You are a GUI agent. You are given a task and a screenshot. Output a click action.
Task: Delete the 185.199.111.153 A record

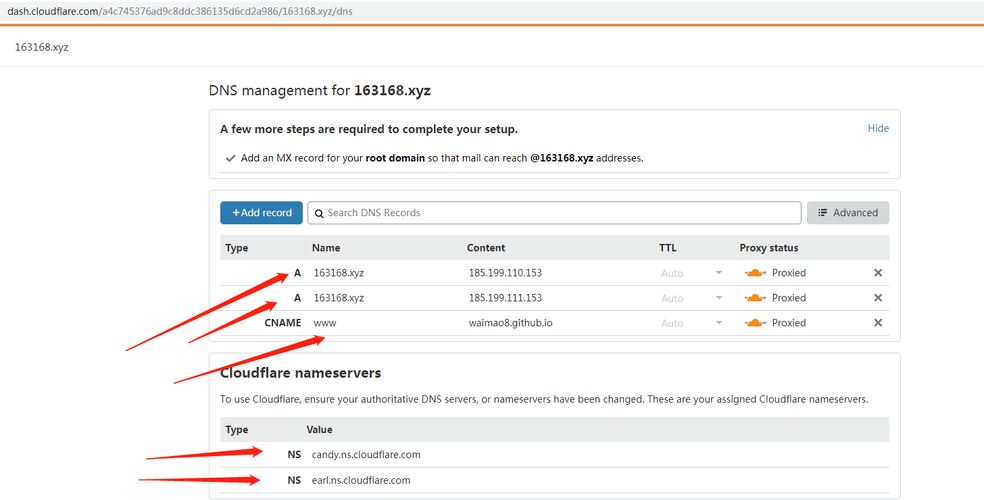tap(878, 298)
